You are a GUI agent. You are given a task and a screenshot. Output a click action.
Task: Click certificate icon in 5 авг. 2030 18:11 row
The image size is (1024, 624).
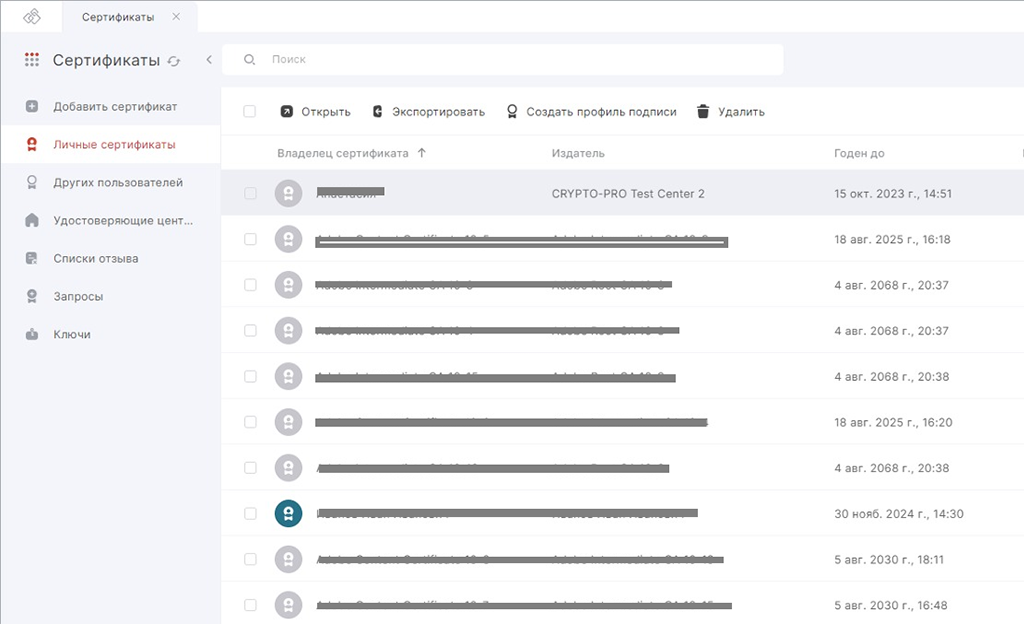[x=288, y=559]
